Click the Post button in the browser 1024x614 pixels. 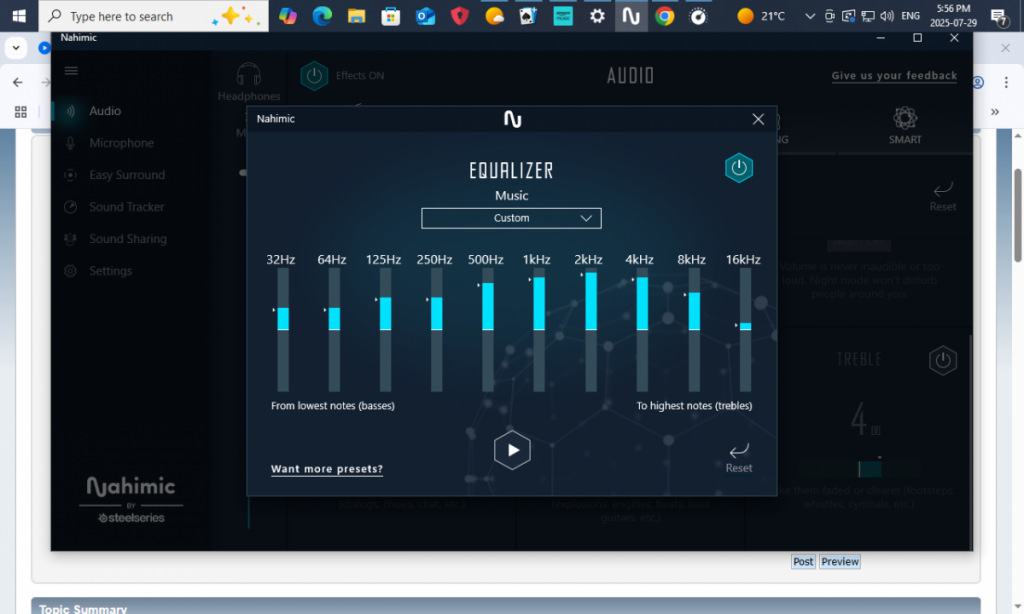(x=803, y=562)
